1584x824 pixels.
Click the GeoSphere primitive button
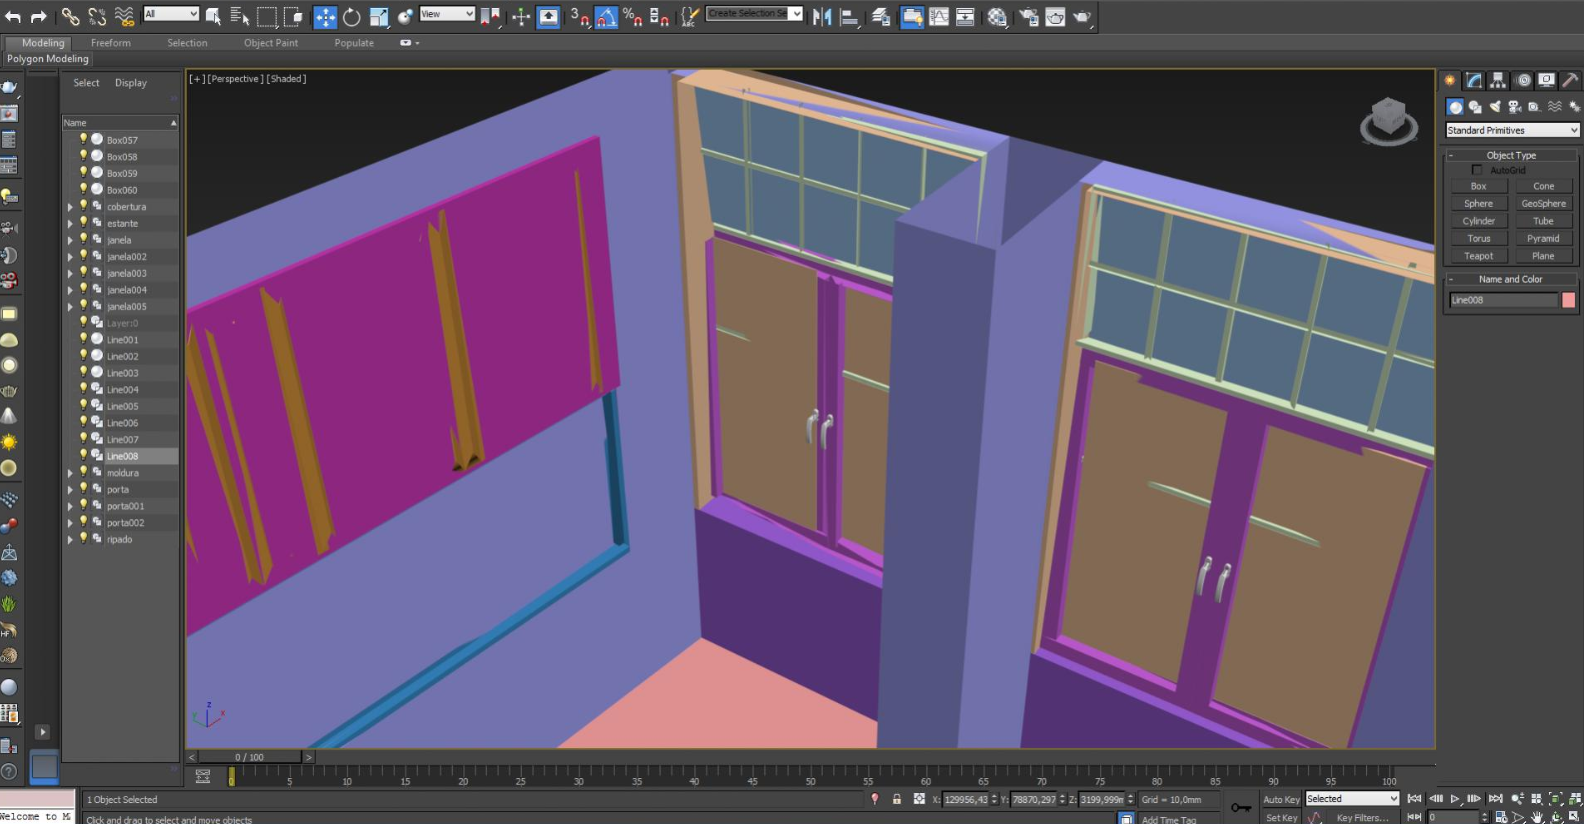tap(1543, 204)
